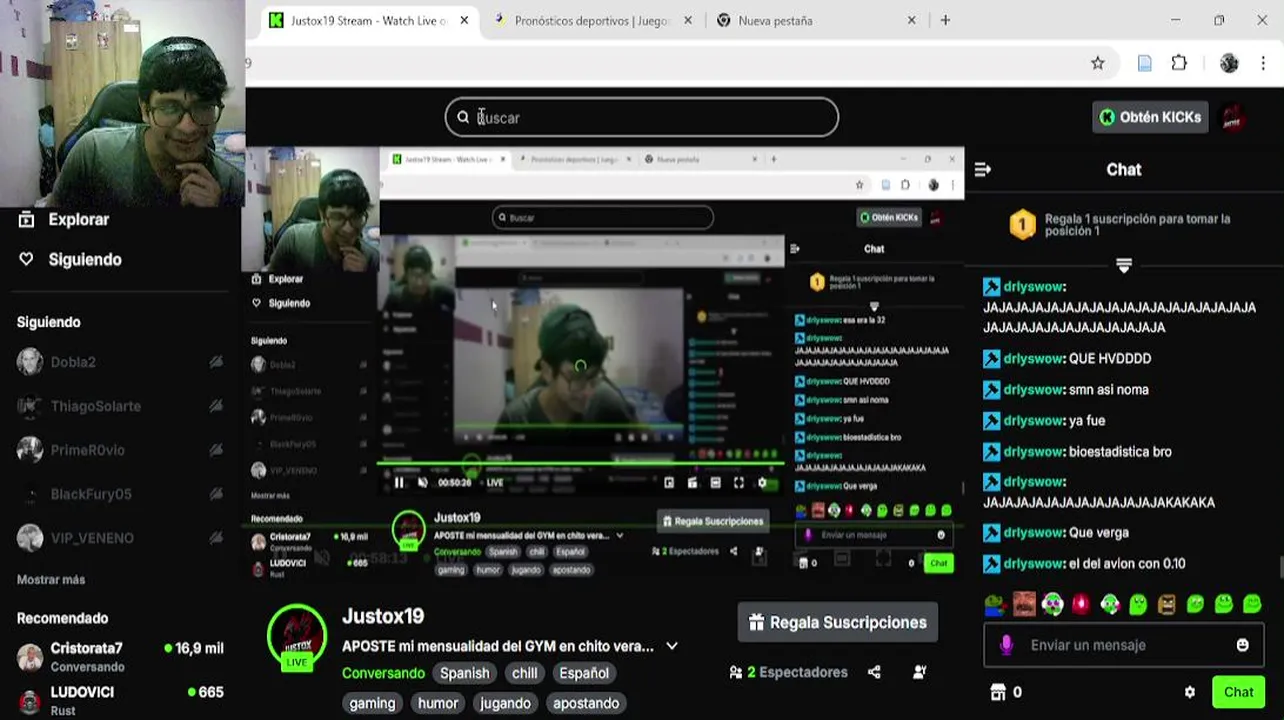Click the purple microphone icon in message box

tap(1006, 645)
